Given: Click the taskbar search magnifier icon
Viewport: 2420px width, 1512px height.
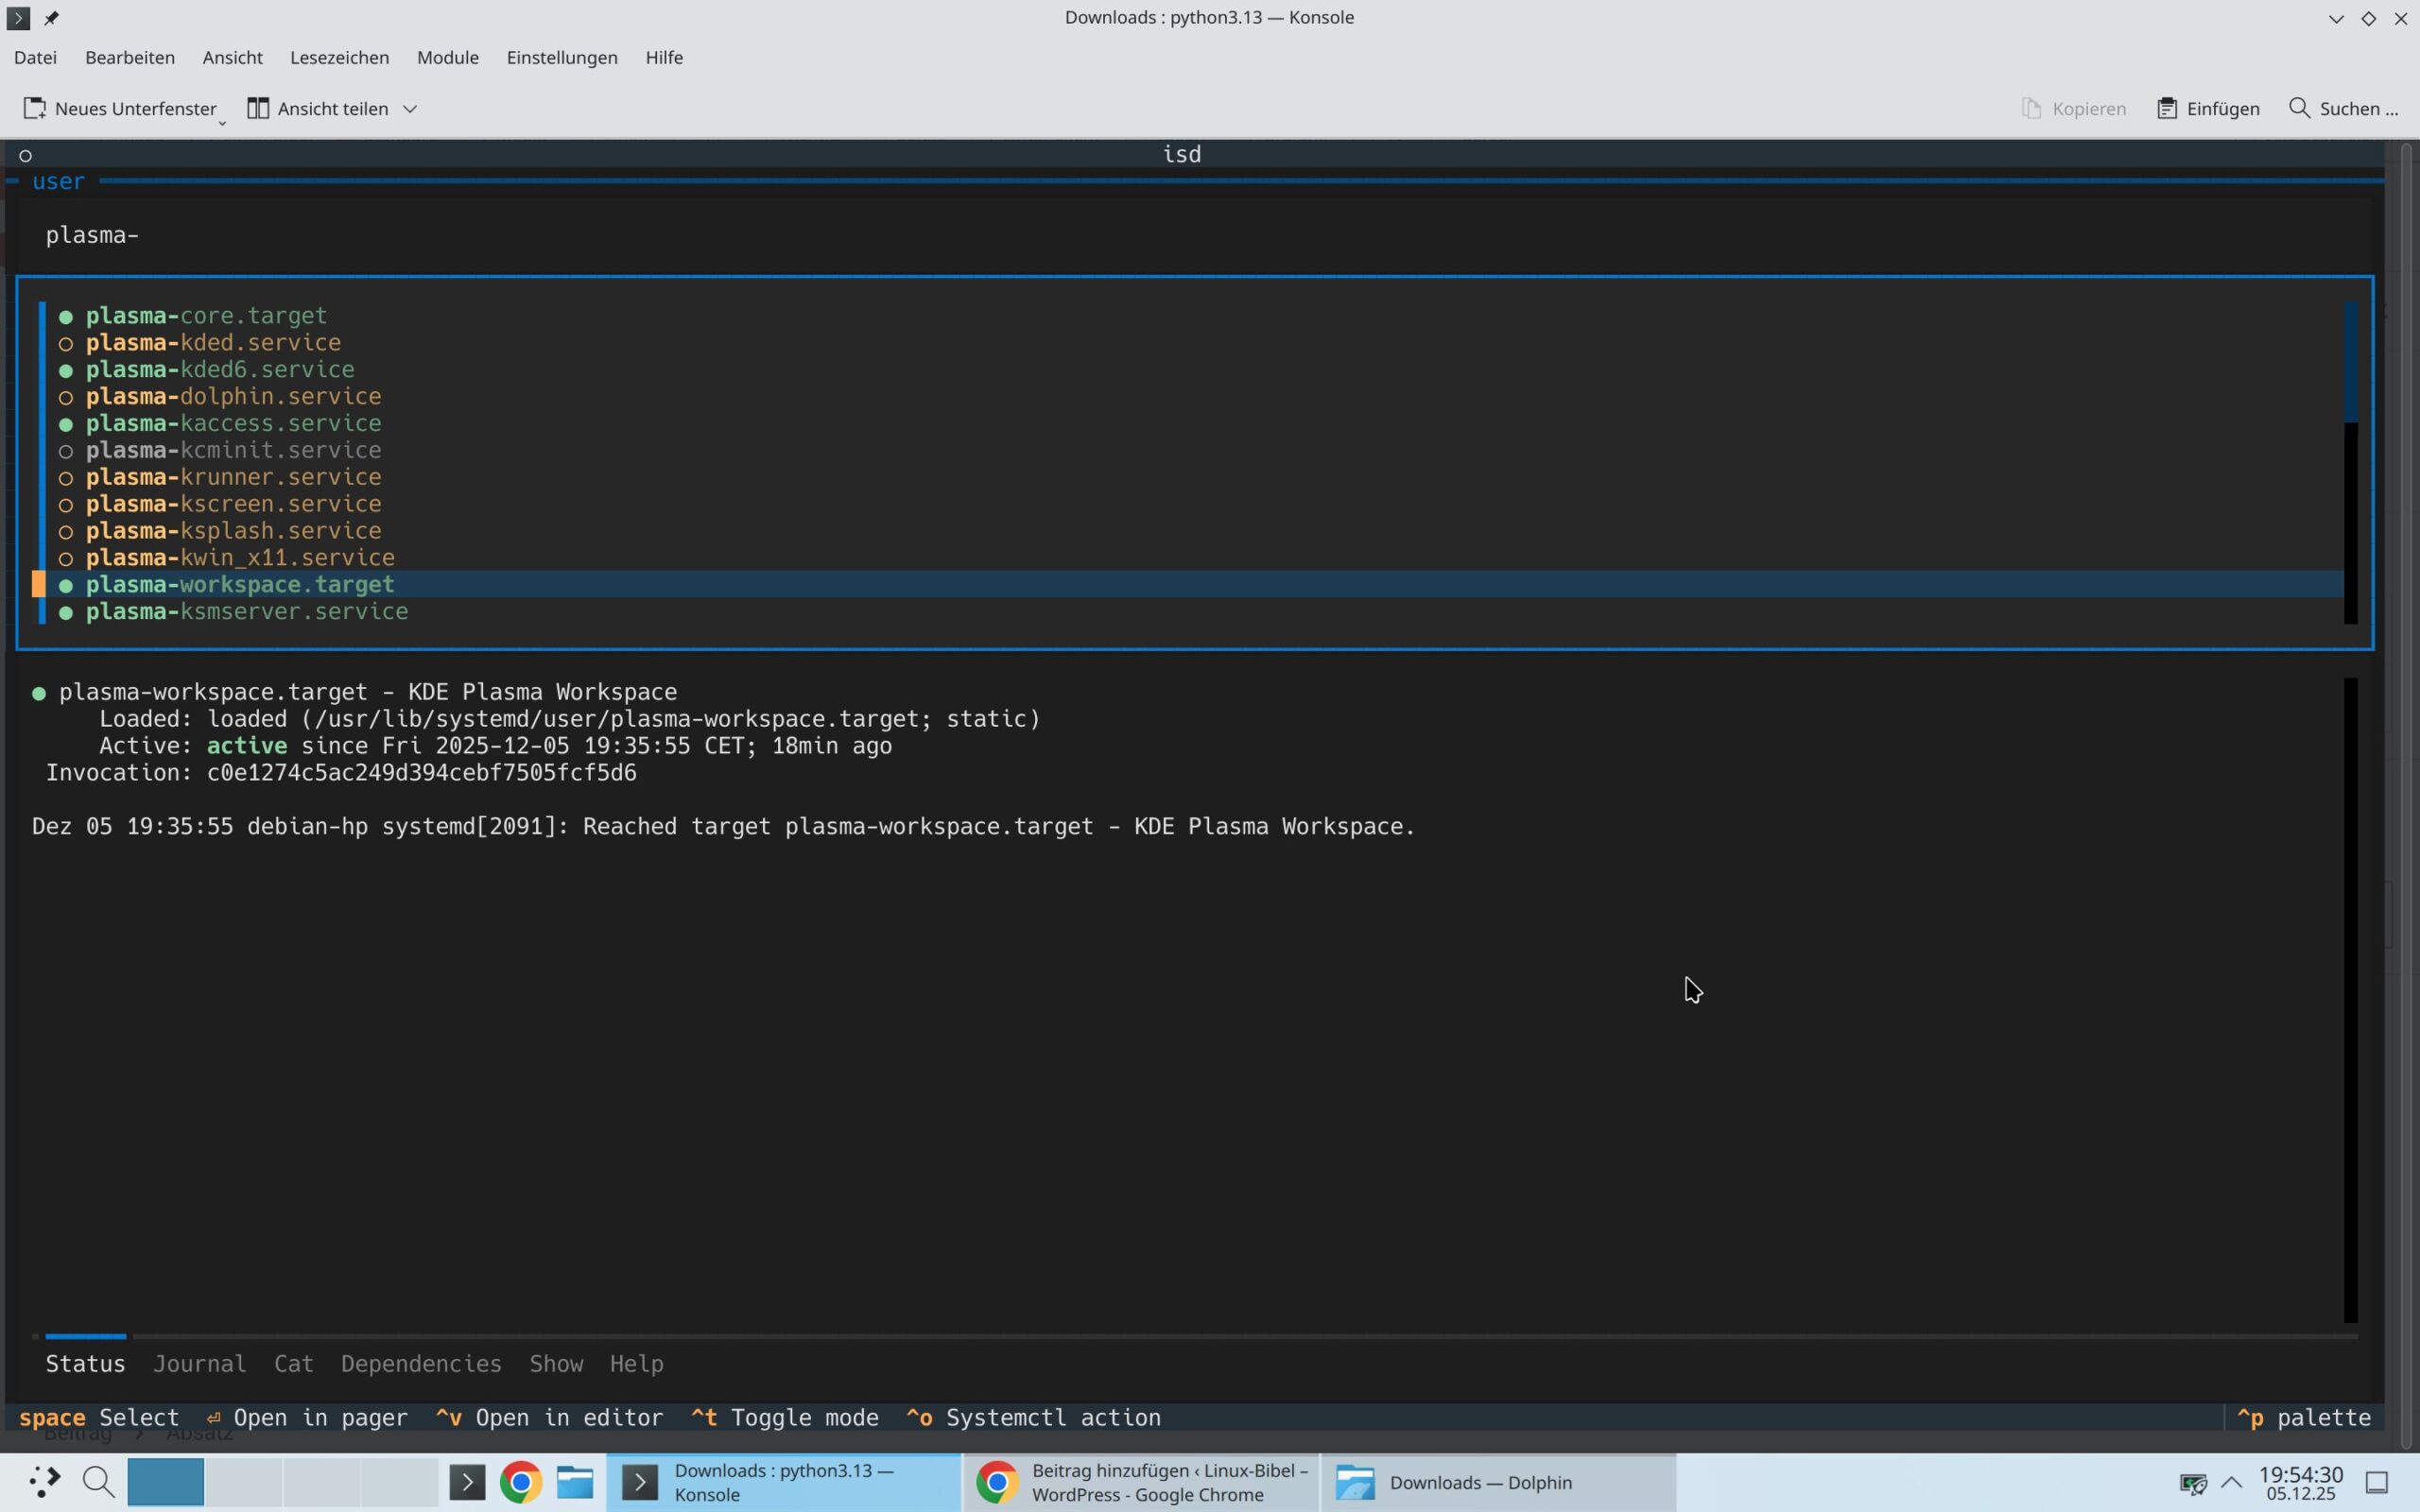Looking at the screenshot, I should (98, 1482).
